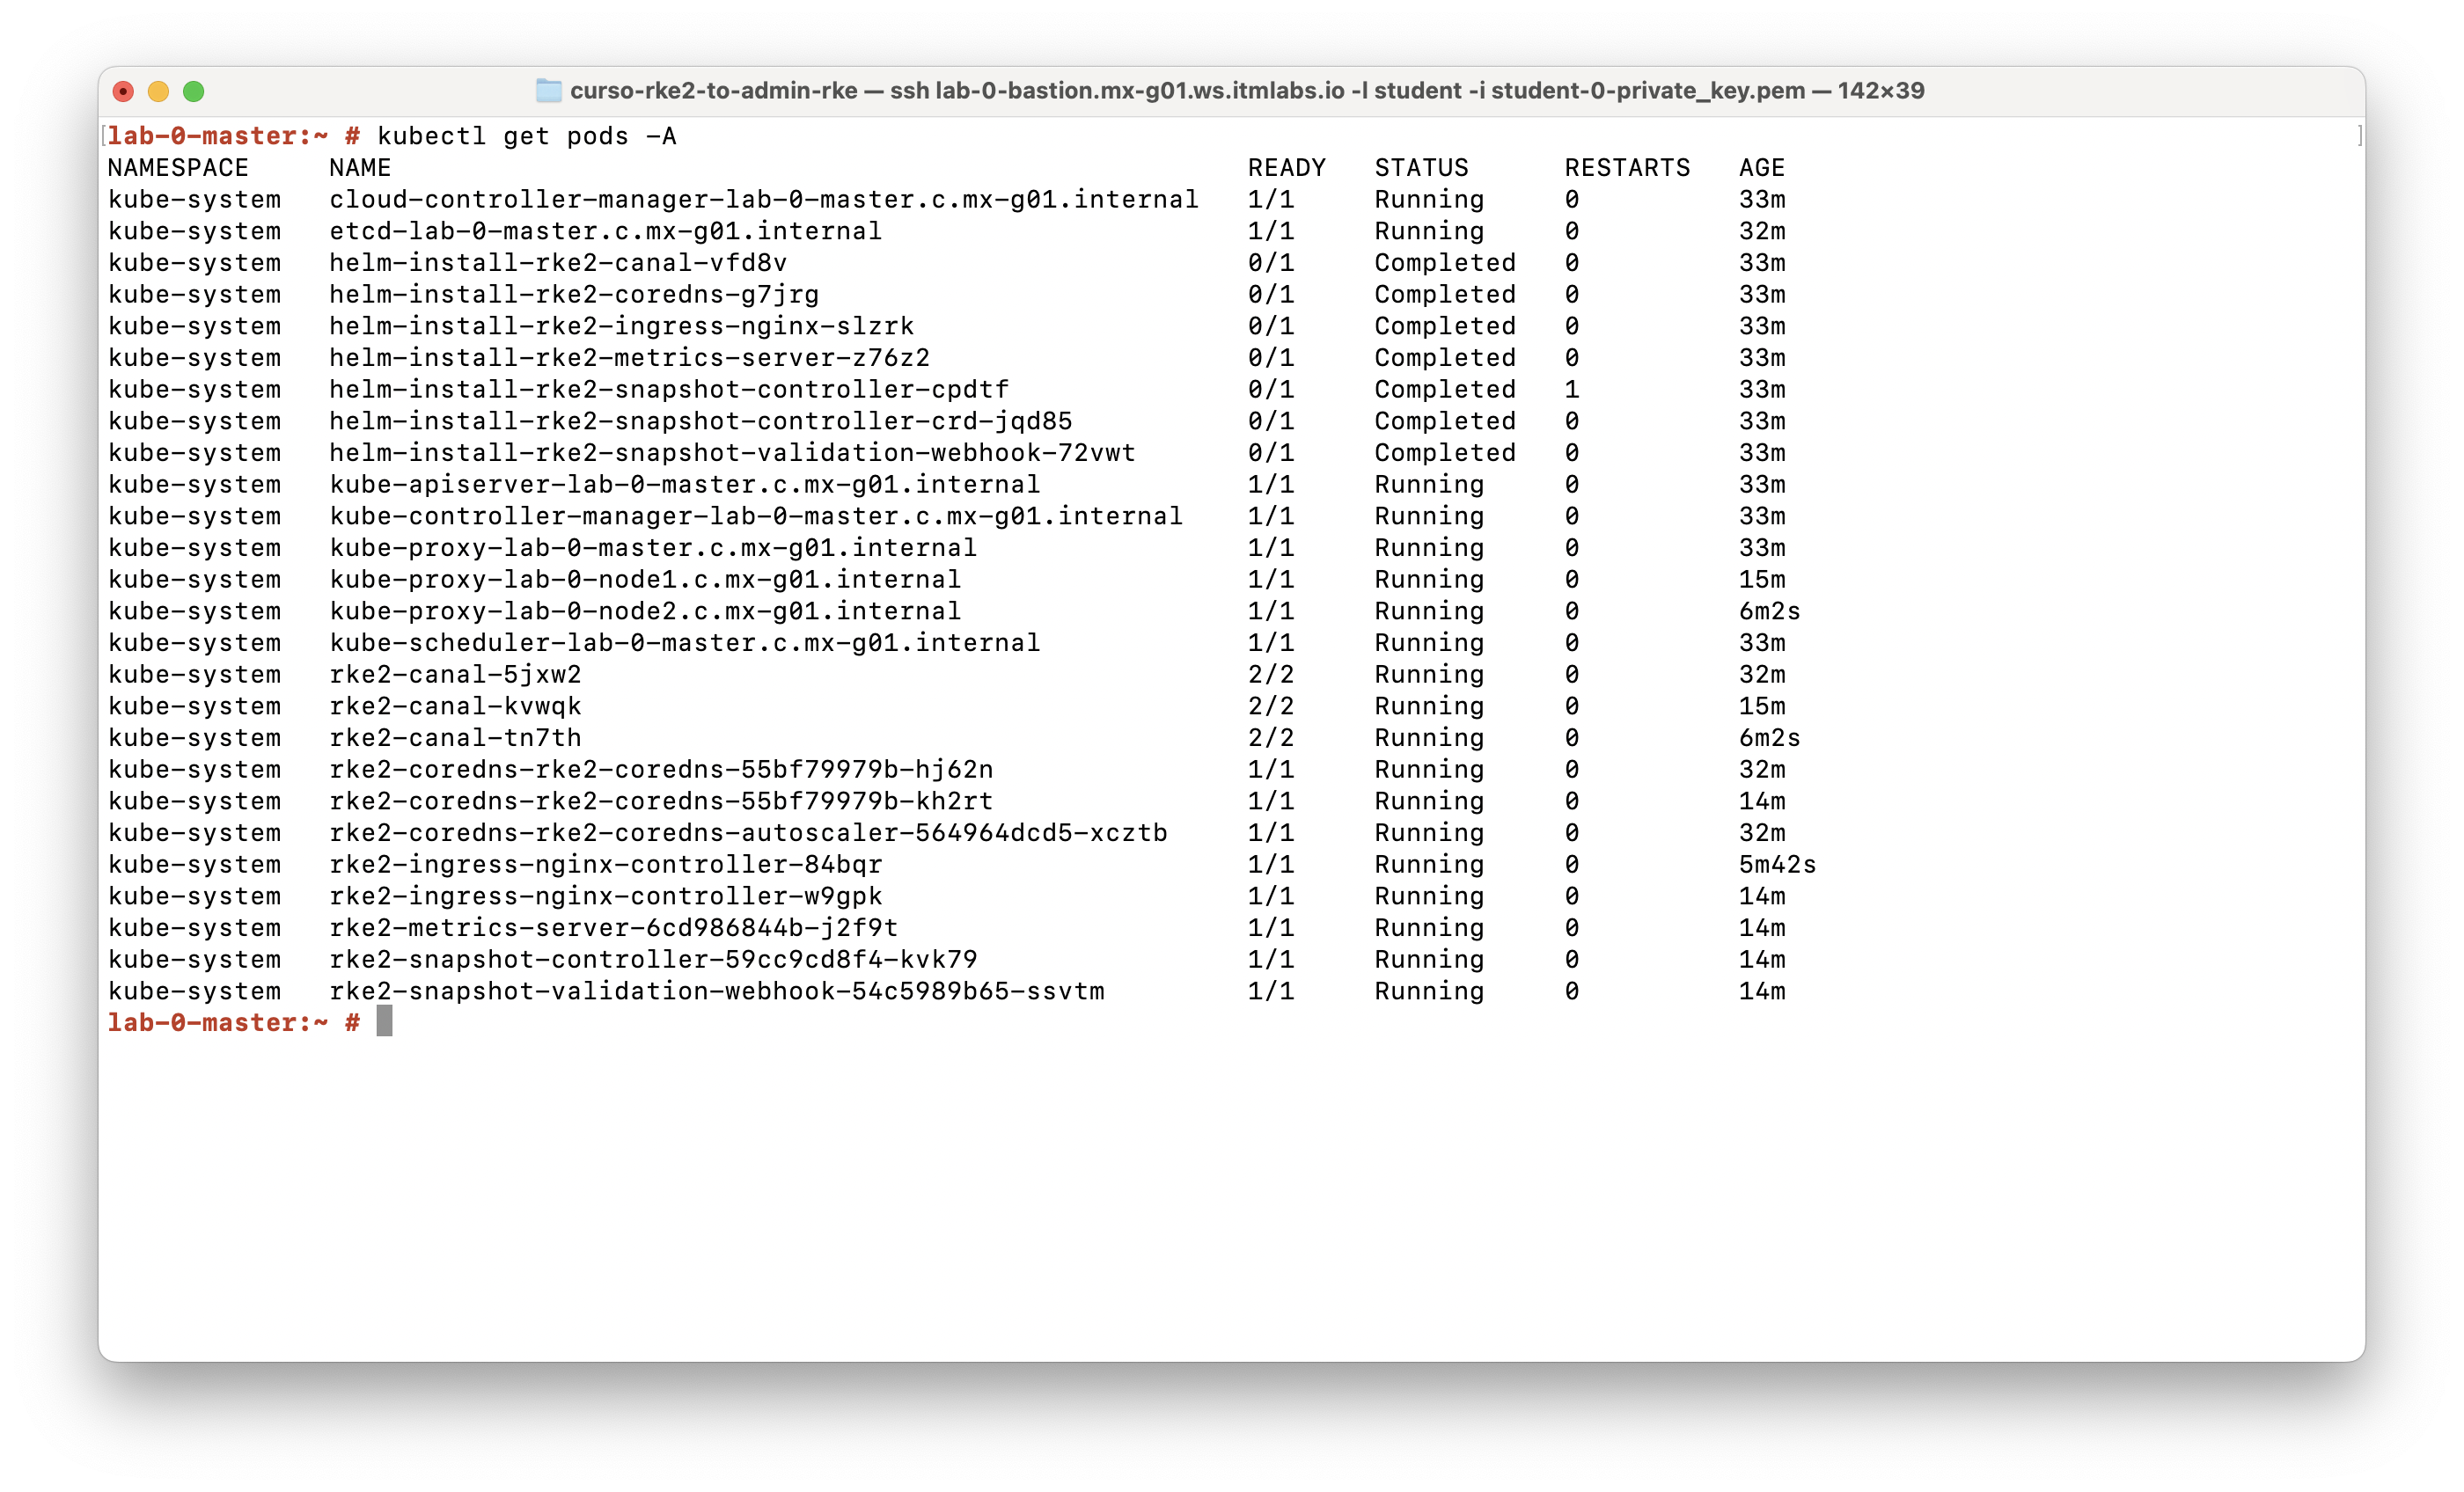Click the RESTARTS column header
Screen dimensions: 2464x1492
tap(1627, 168)
